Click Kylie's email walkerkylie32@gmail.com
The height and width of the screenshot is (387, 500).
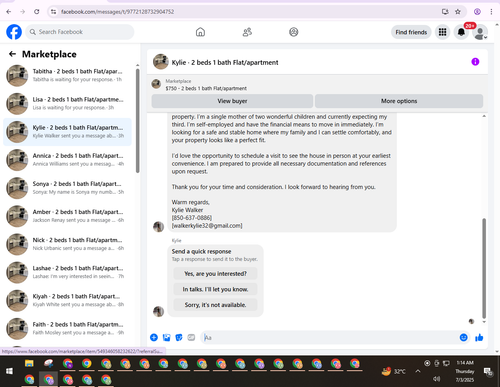(x=207, y=226)
